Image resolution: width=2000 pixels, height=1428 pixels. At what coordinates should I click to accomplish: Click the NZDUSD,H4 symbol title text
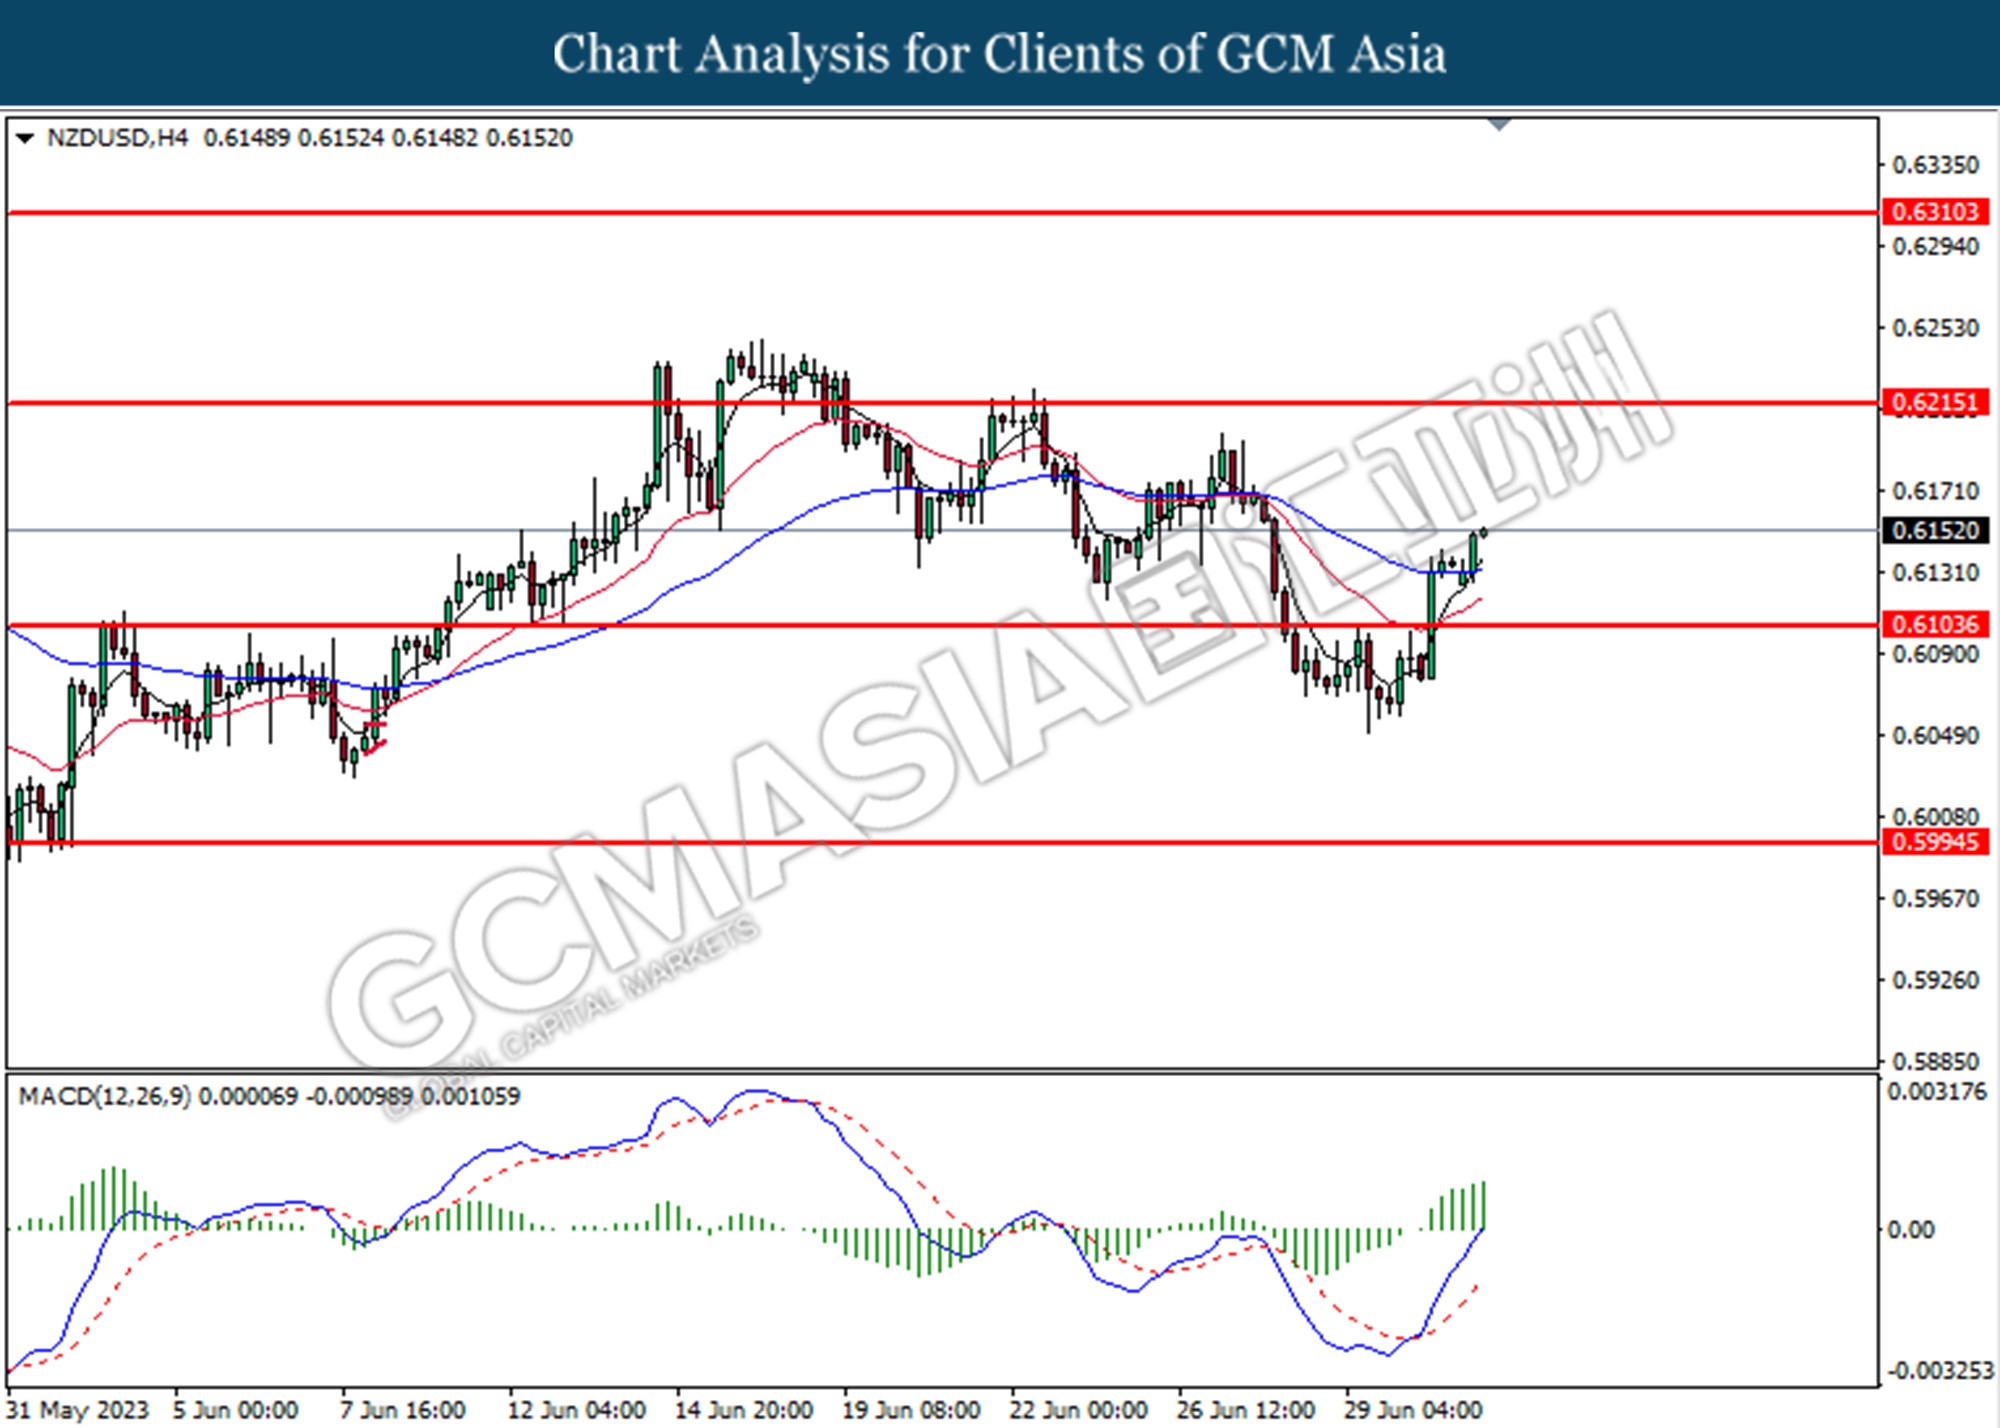[117, 138]
